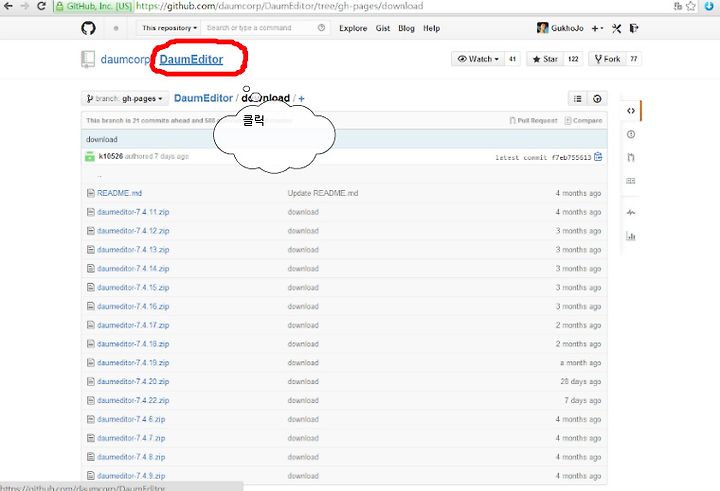720x491 pixels.
Task: Open daumeditor-7.4.18.zip
Action: [x=133, y=344]
